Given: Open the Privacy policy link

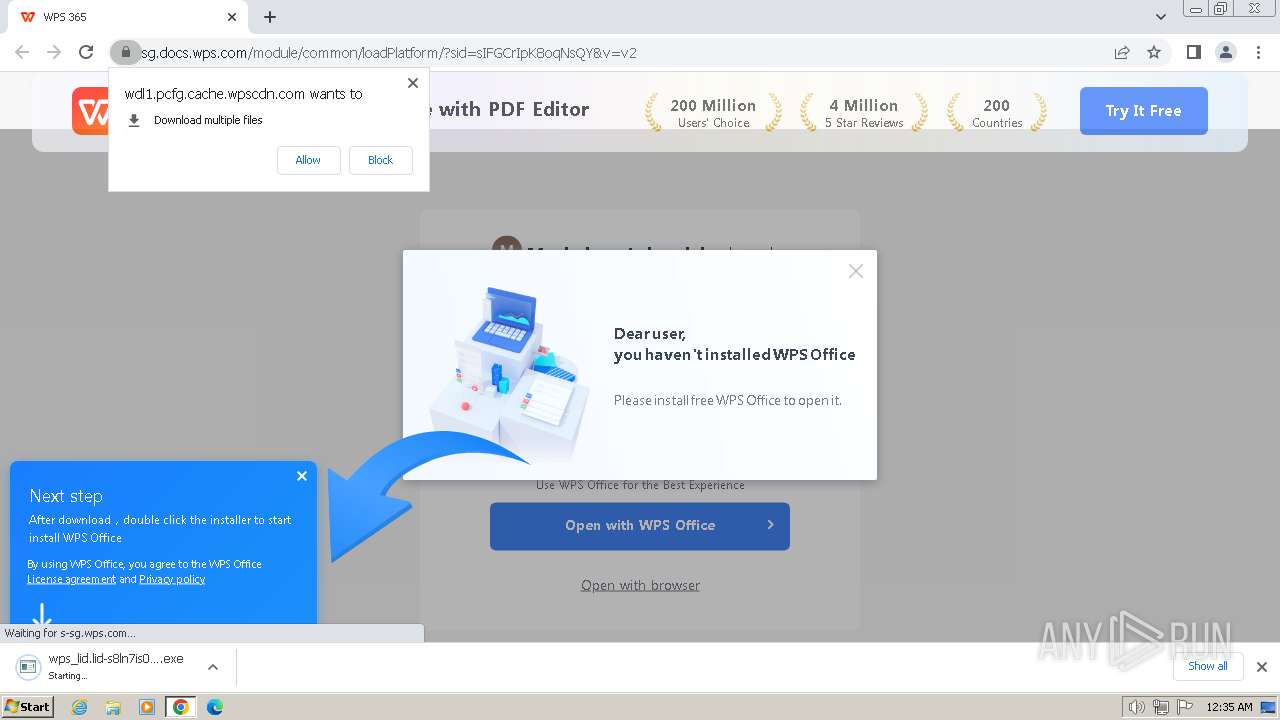Looking at the screenshot, I should point(172,579).
